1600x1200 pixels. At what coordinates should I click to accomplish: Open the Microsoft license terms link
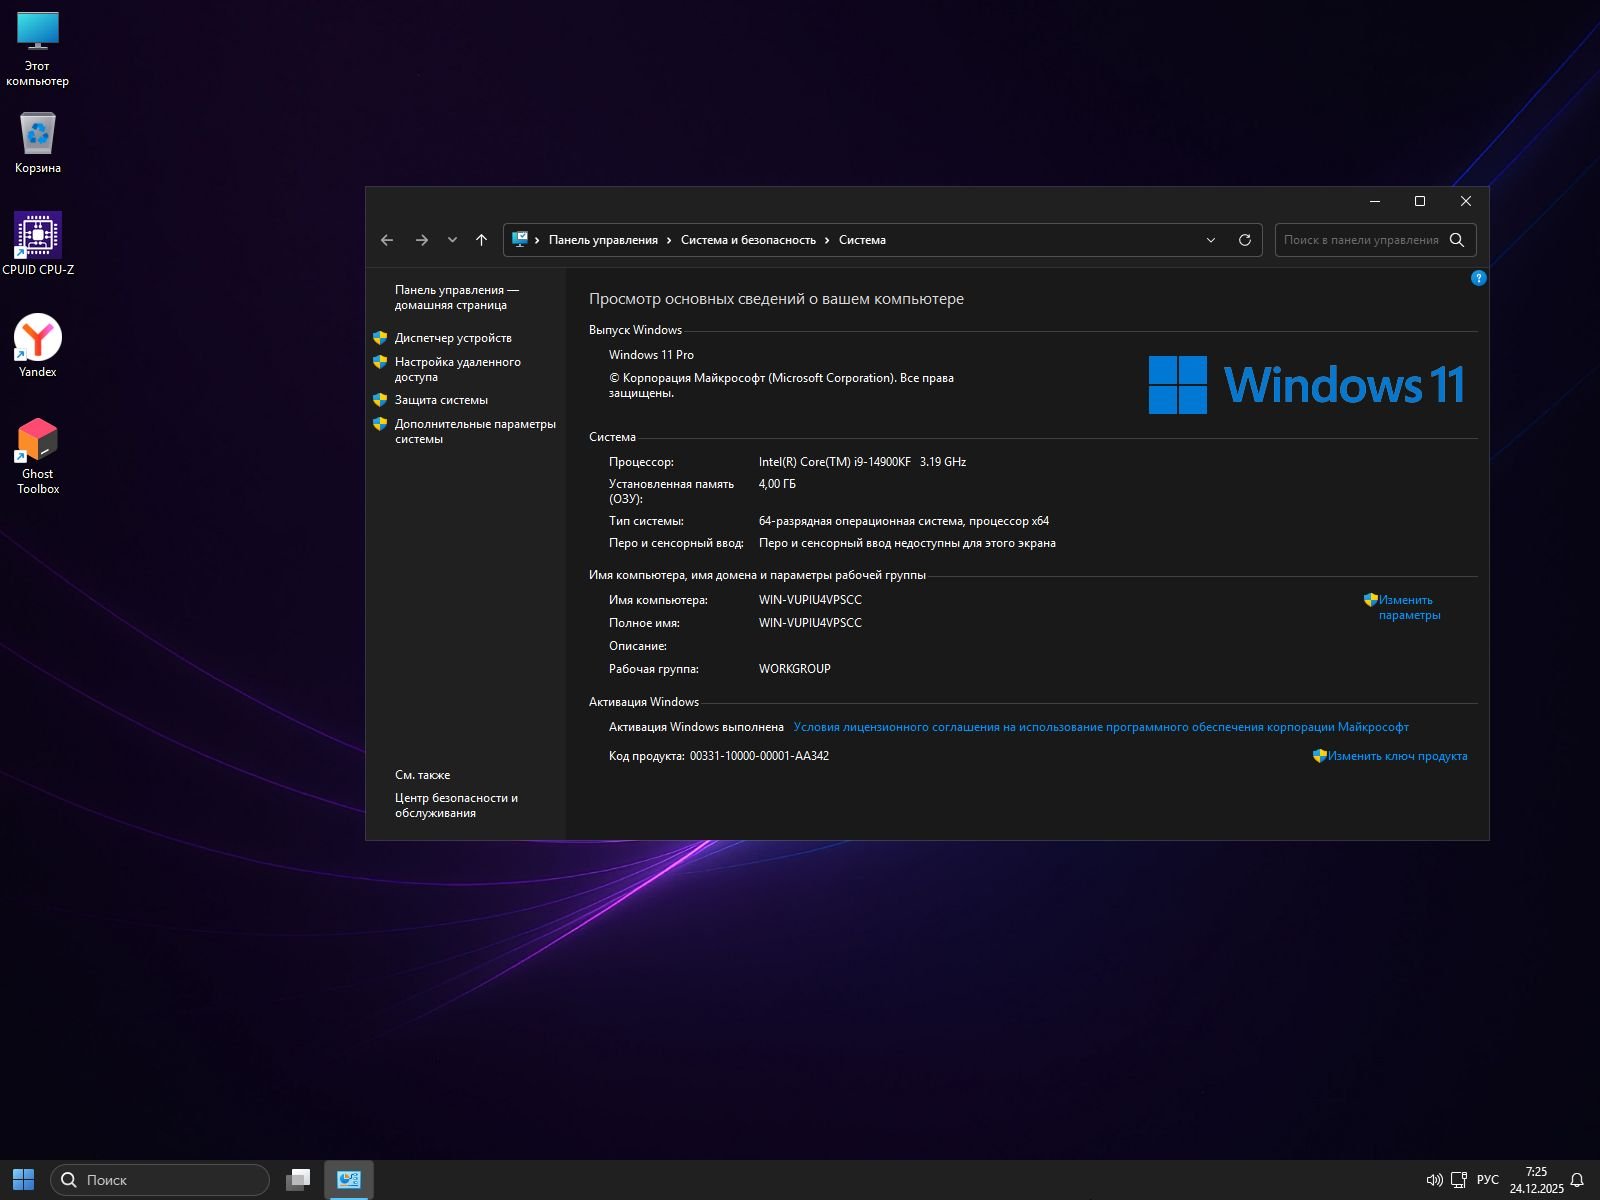1100,727
